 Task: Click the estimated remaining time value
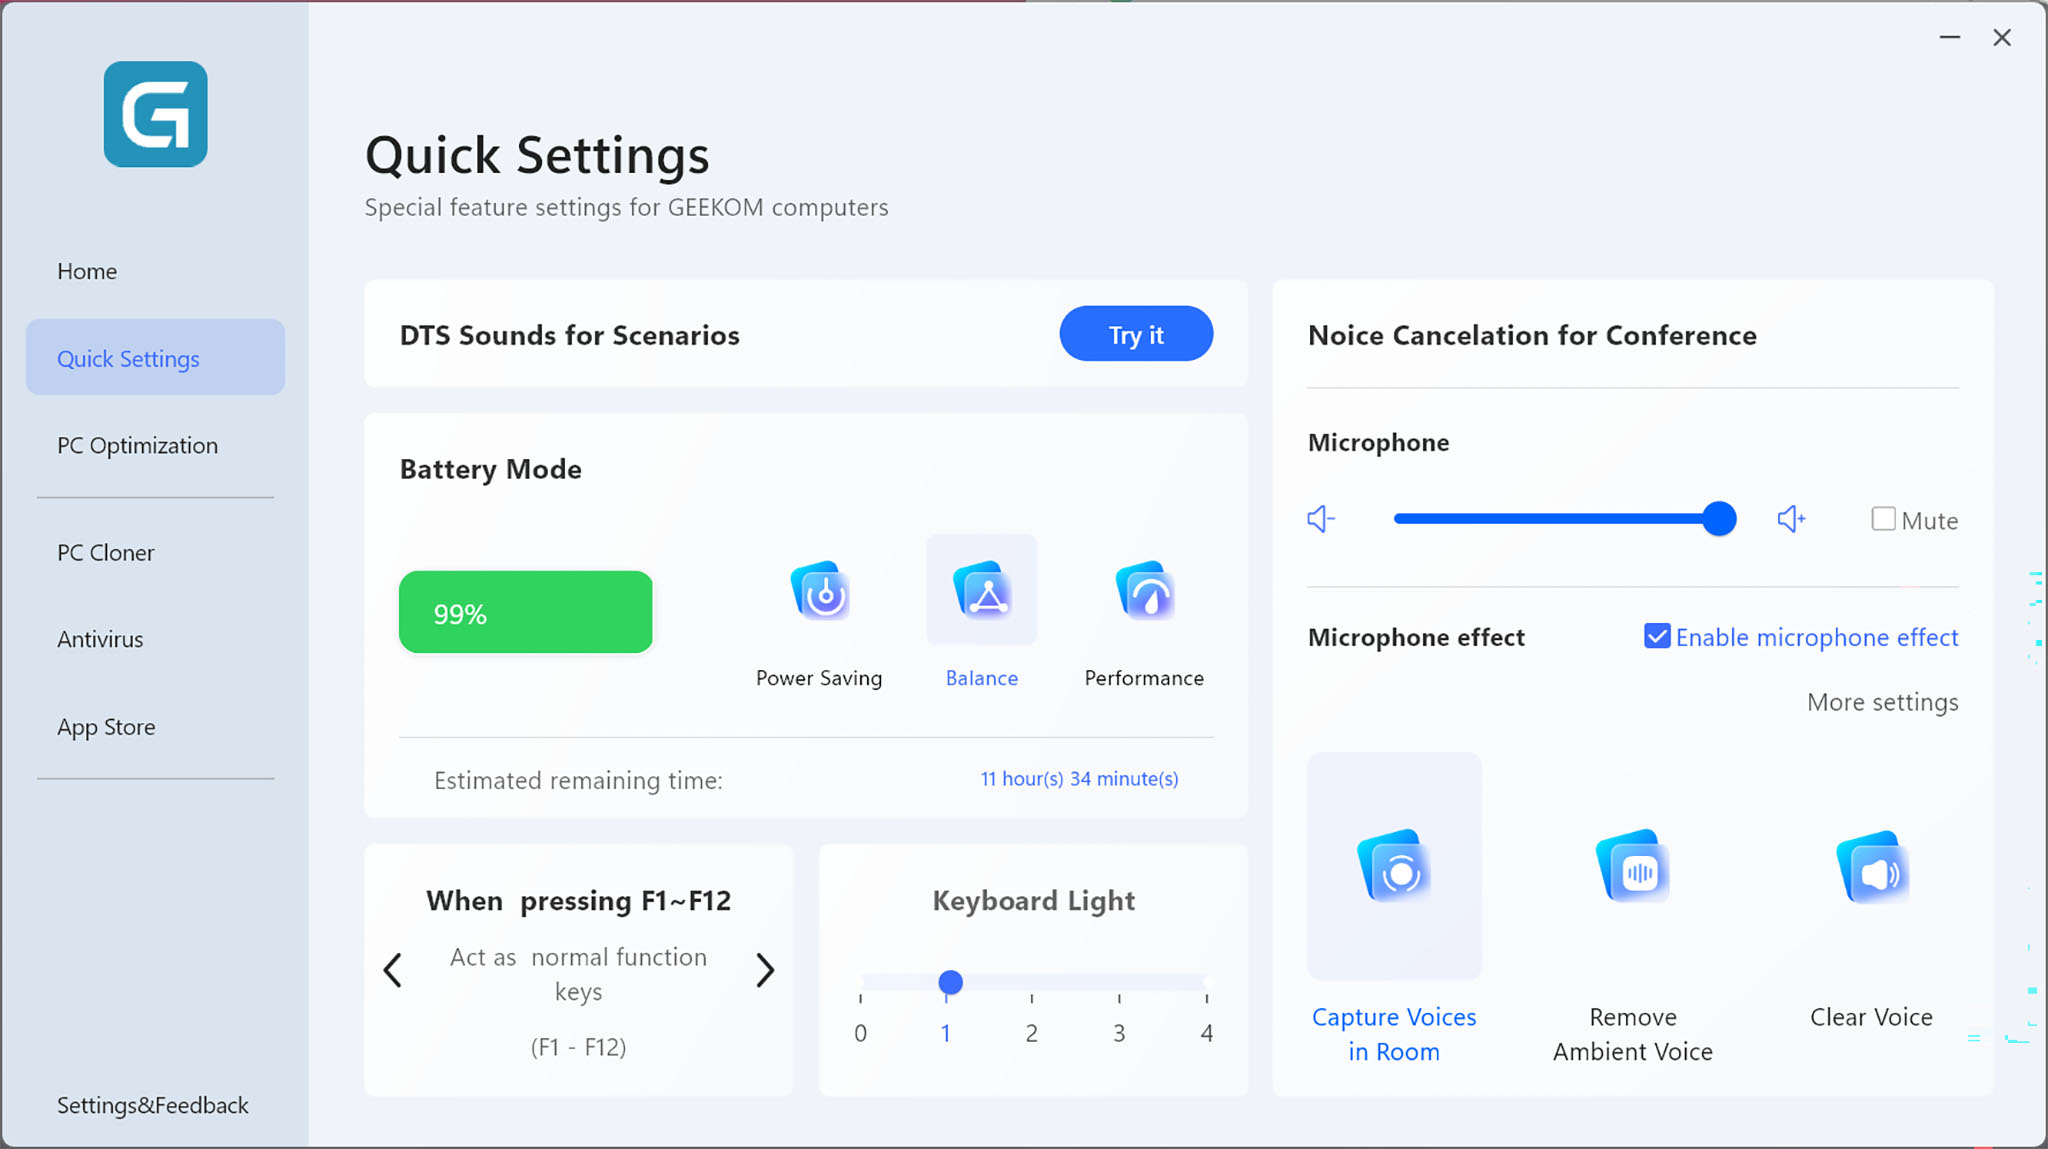pyautogui.click(x=1079, y=779)
